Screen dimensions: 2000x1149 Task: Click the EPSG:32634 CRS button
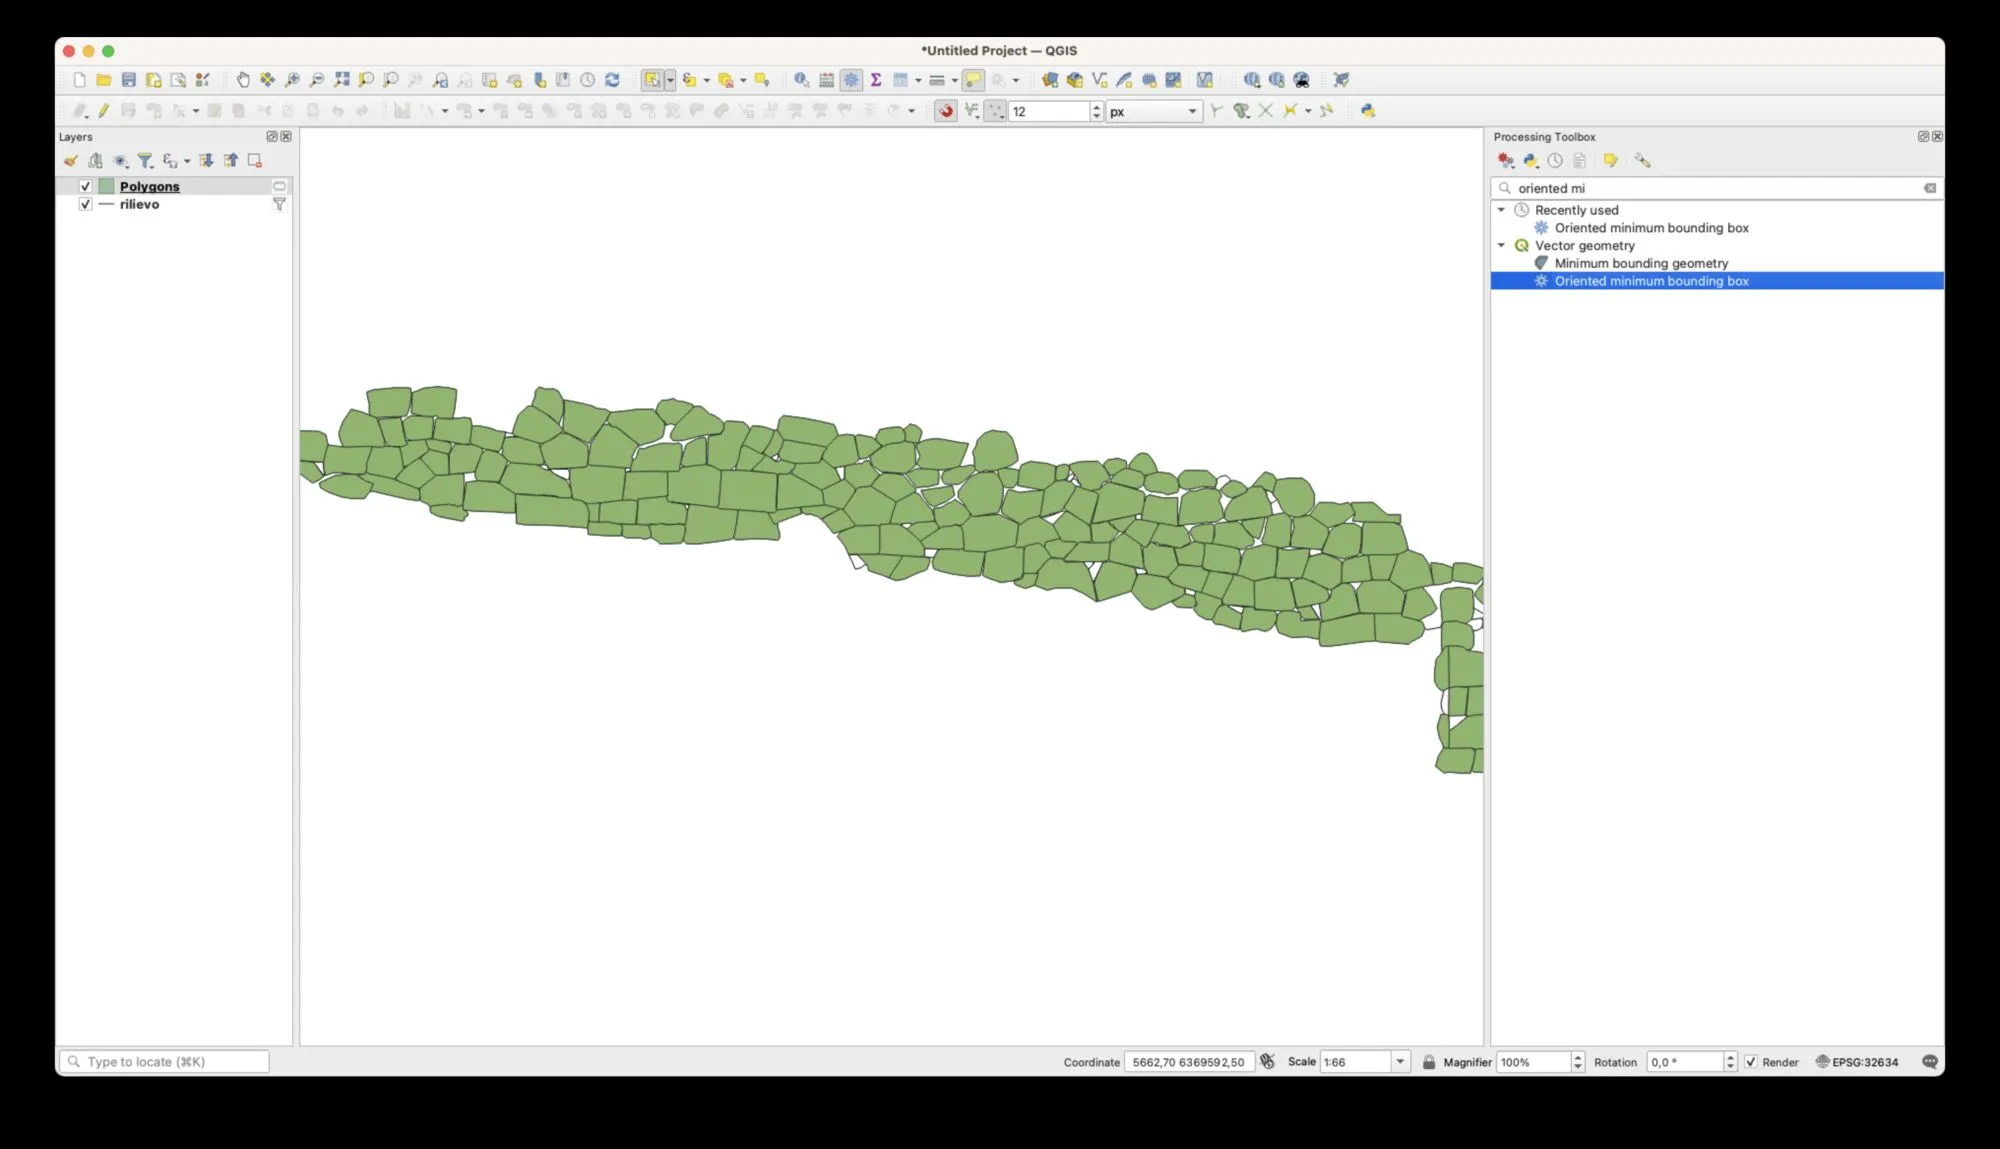pos(1856,1062)
